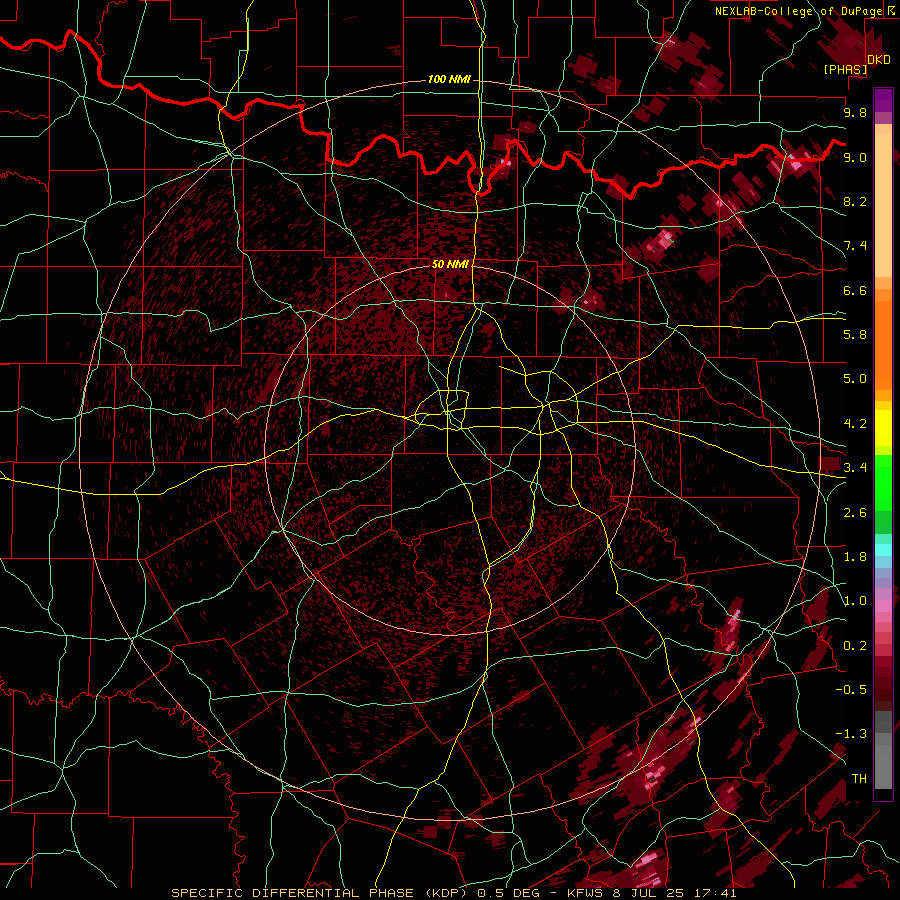The width and height of the screenshot is (900, 900).
Task: Click the 9.0 value on color scale
Action: coord(855,157)
